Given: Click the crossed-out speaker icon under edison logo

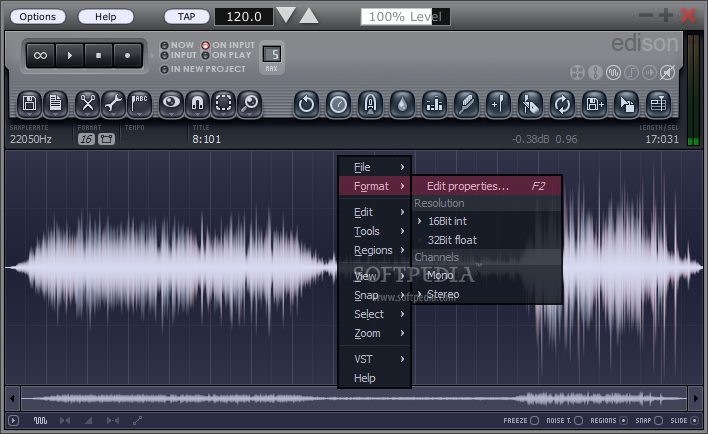Looking at the screenshot, I should 667,73.
